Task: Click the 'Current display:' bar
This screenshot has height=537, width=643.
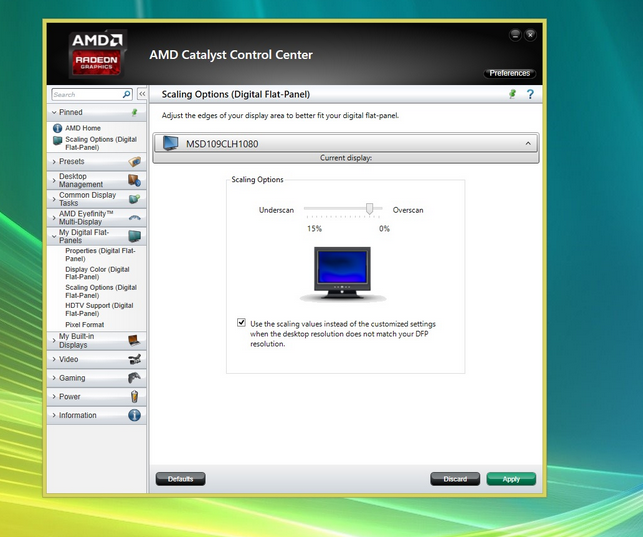Action: pos(346,158)
